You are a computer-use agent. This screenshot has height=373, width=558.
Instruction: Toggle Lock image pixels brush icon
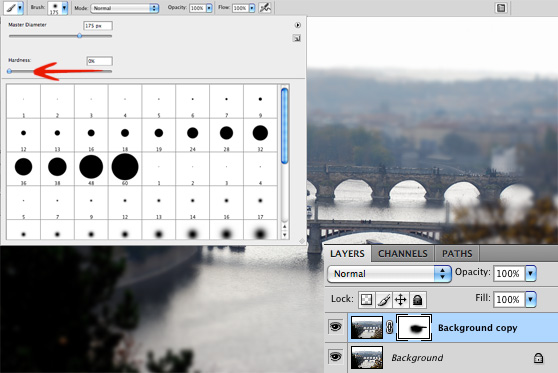(x=384, y=300)
